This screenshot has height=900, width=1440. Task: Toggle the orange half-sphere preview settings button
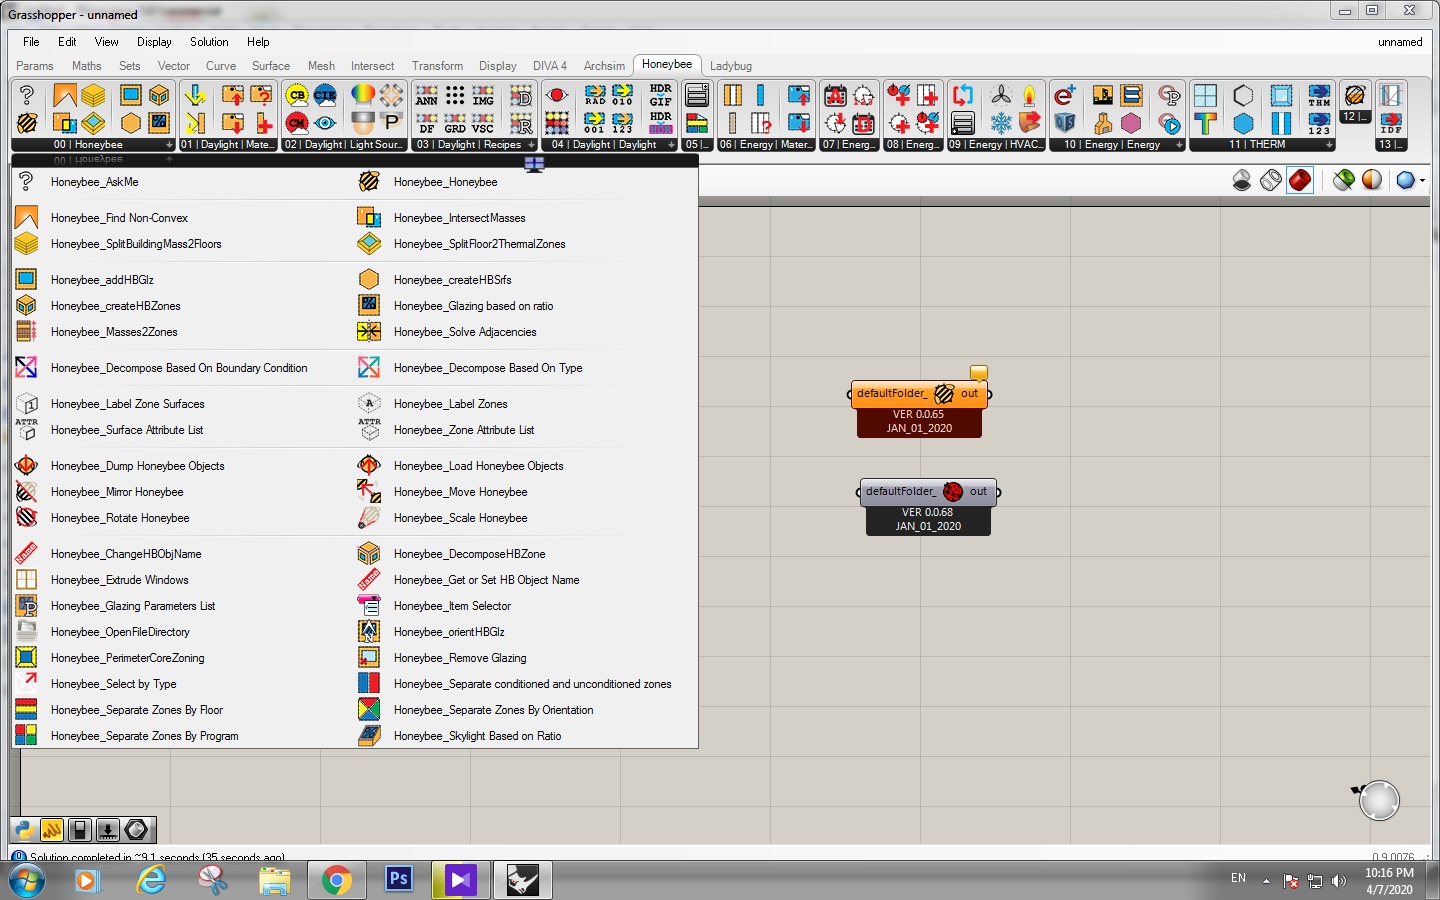pyautogui.click(x=1372, y=180)
